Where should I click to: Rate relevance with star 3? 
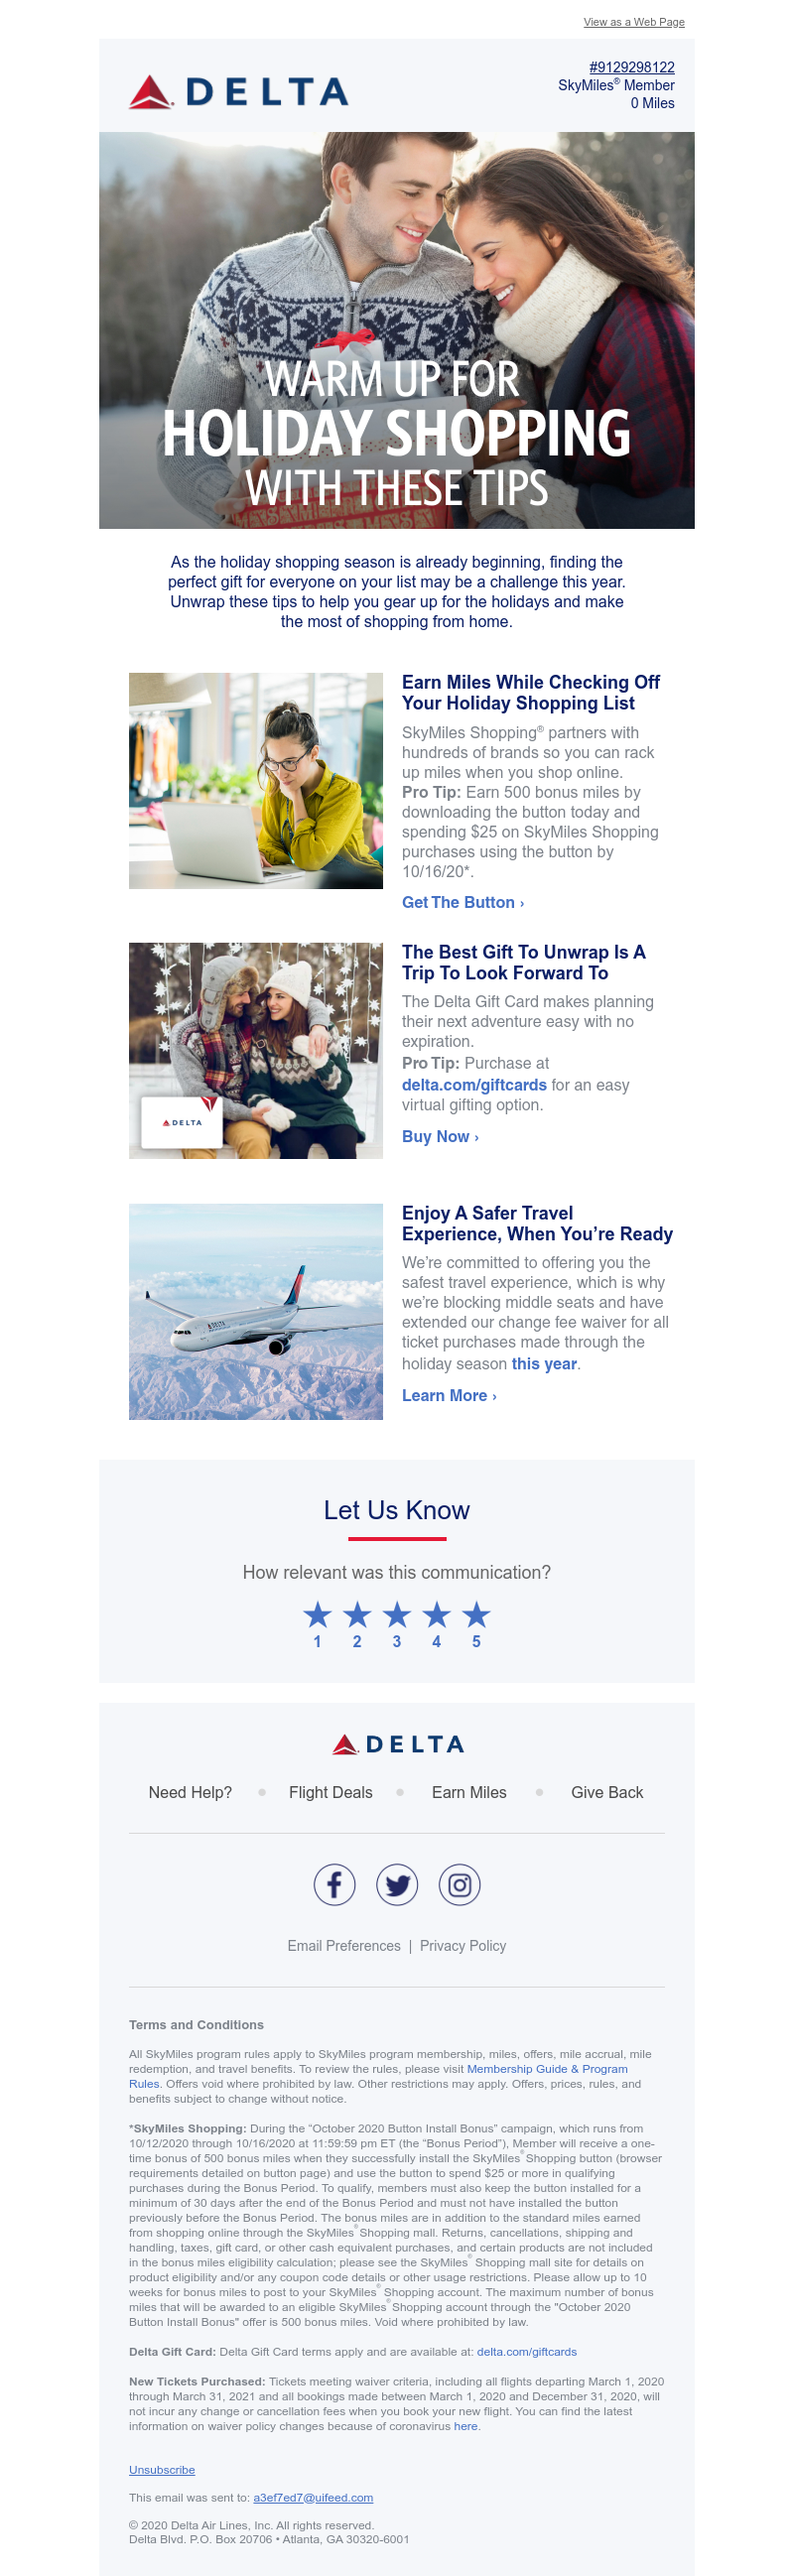[x=397, y=1624]
